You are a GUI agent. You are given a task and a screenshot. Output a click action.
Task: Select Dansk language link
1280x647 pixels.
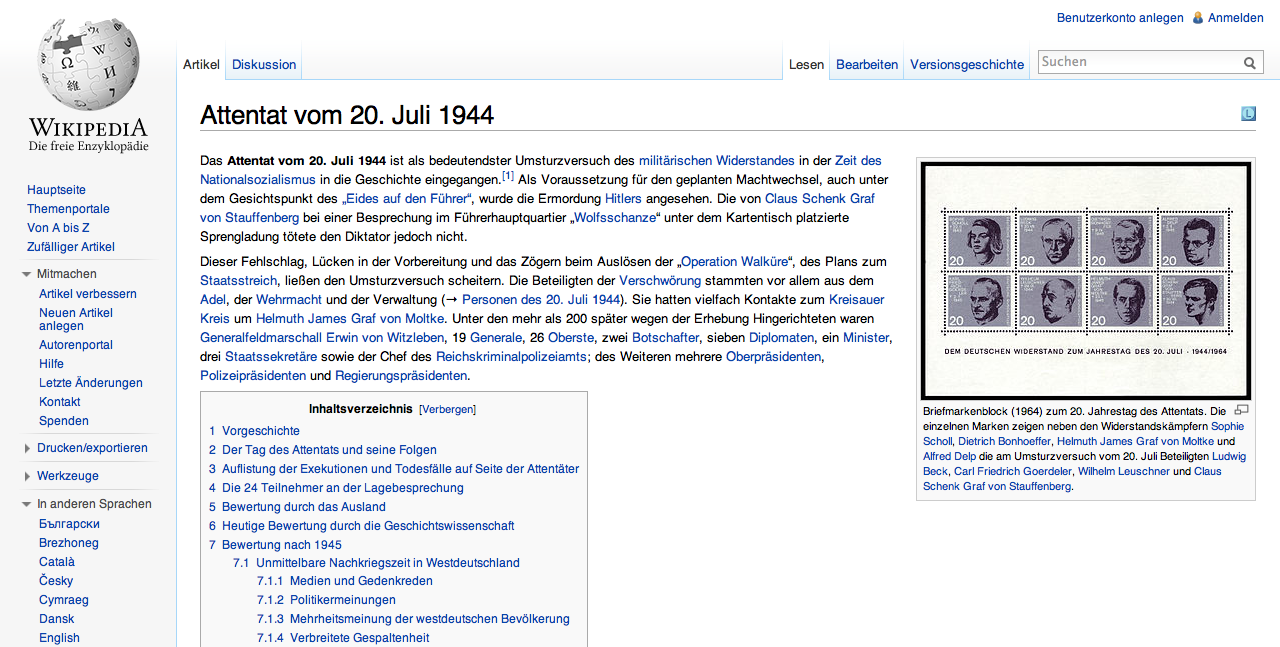pos(57,619)
